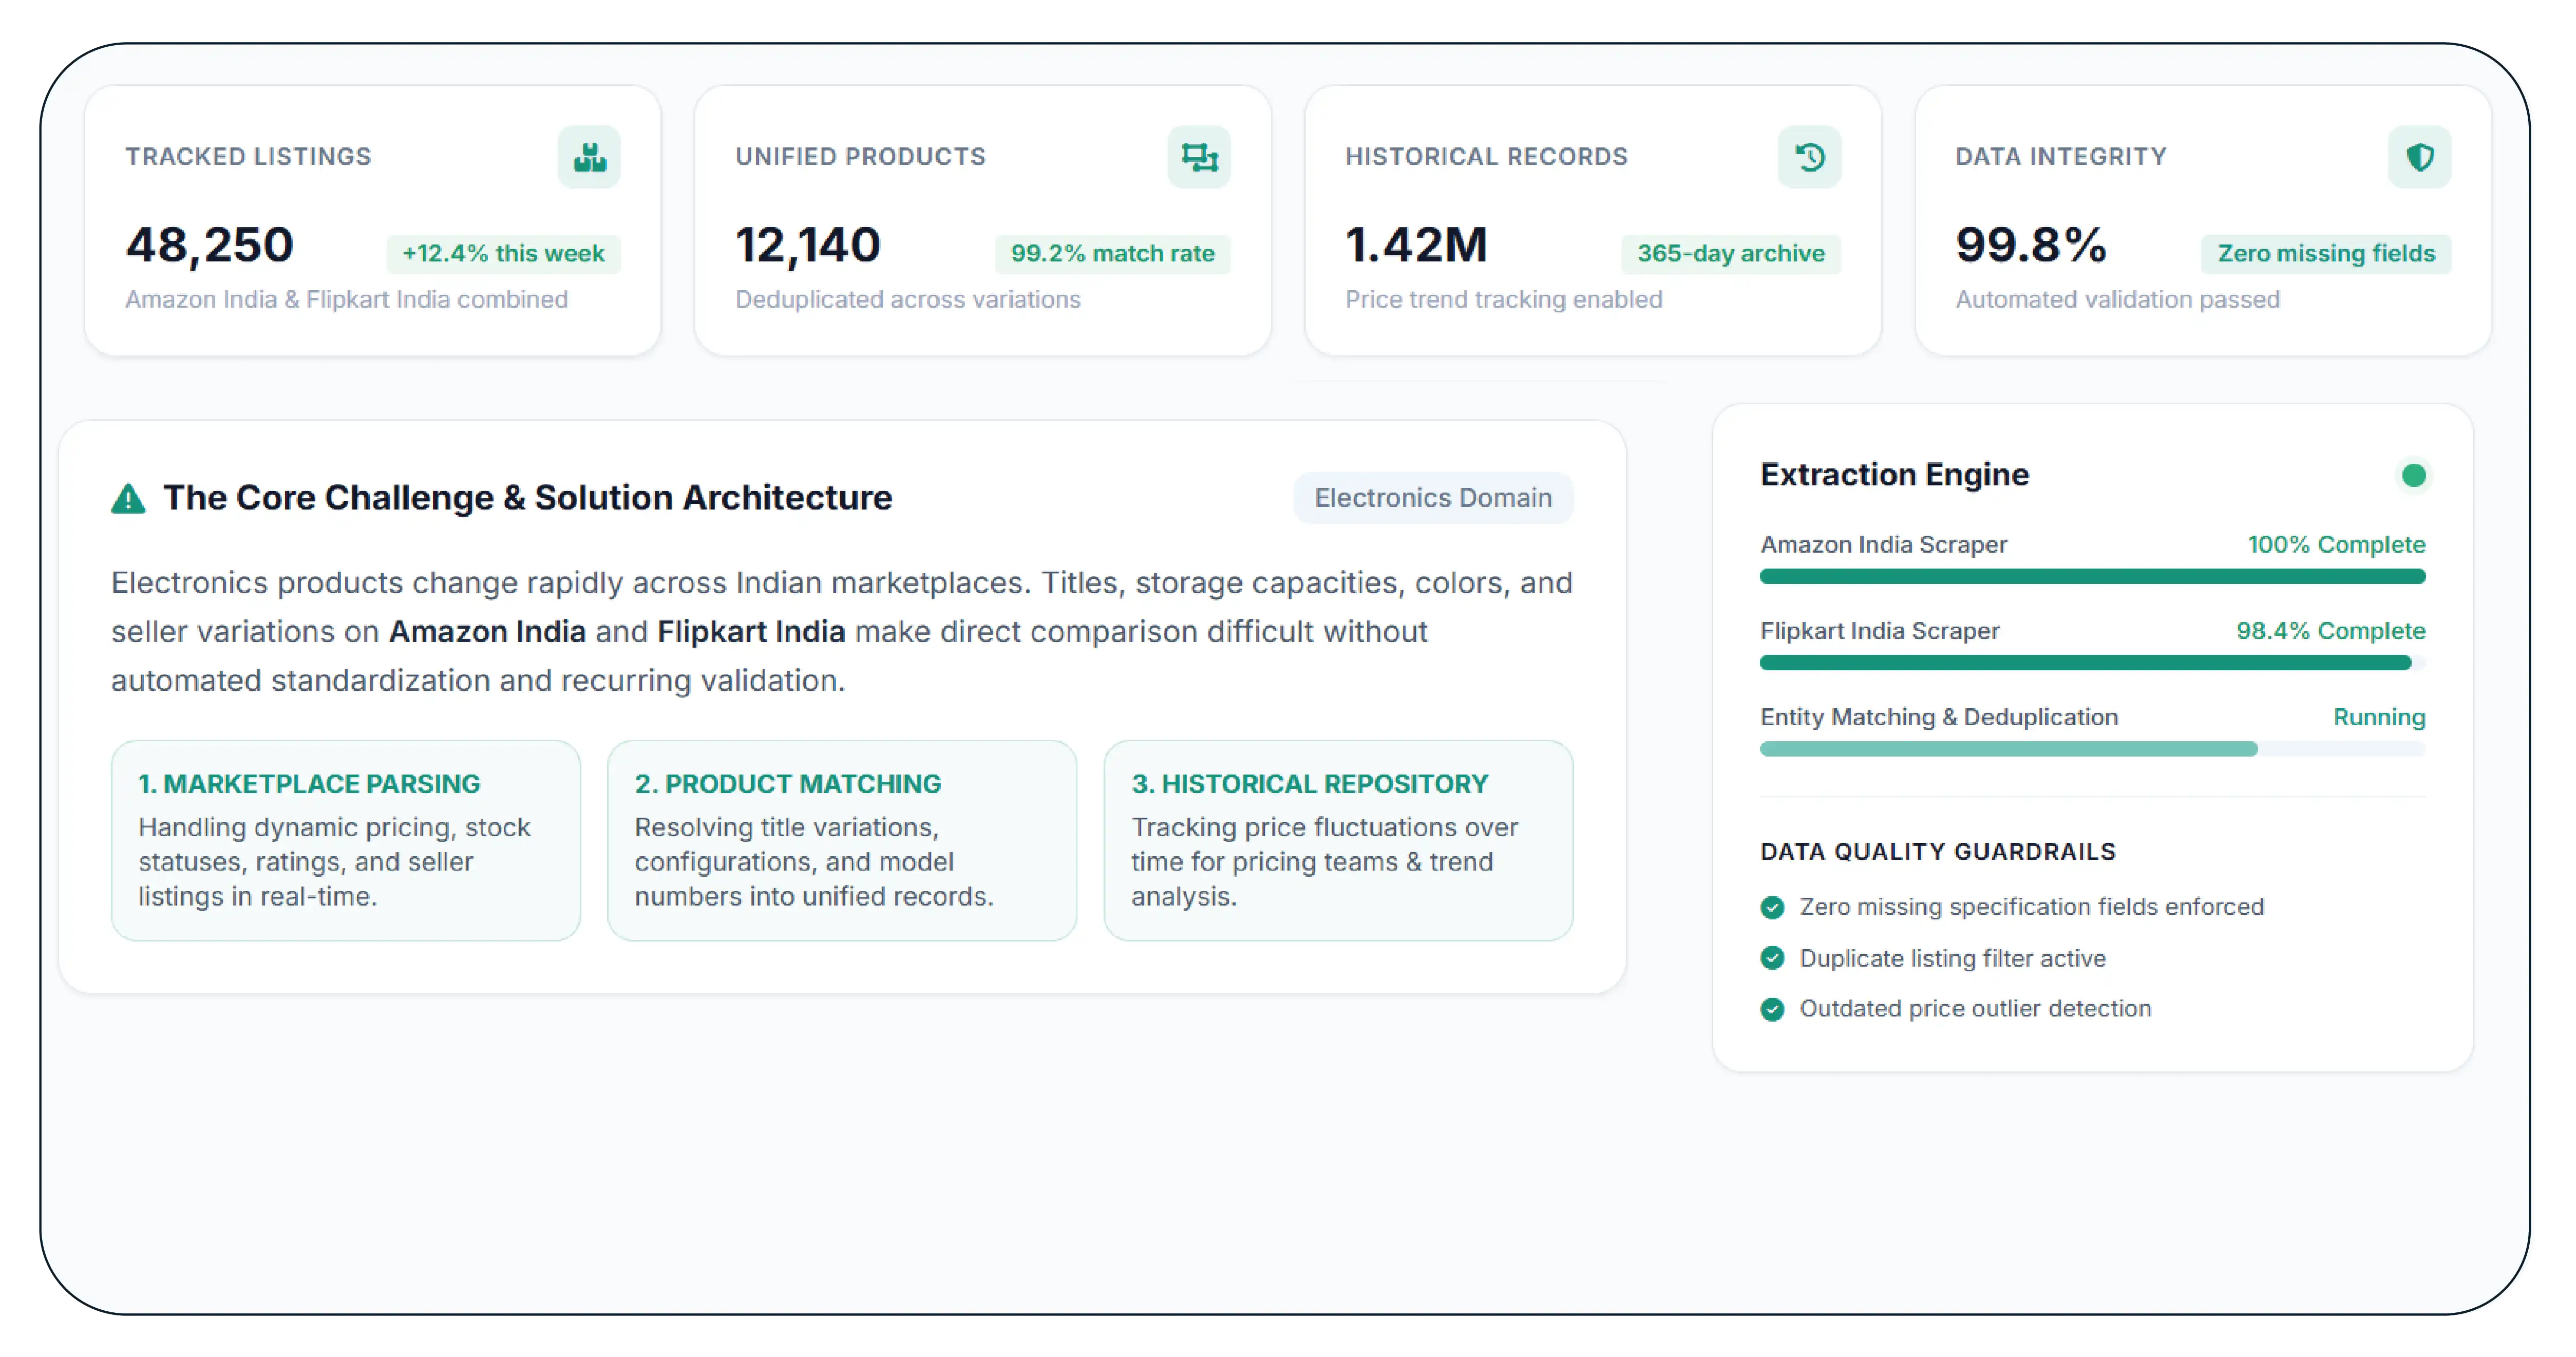This screenshot has width=2576, height=1357.
Task: Click the Zero missing fields badge
Action: coord(2326,254)
